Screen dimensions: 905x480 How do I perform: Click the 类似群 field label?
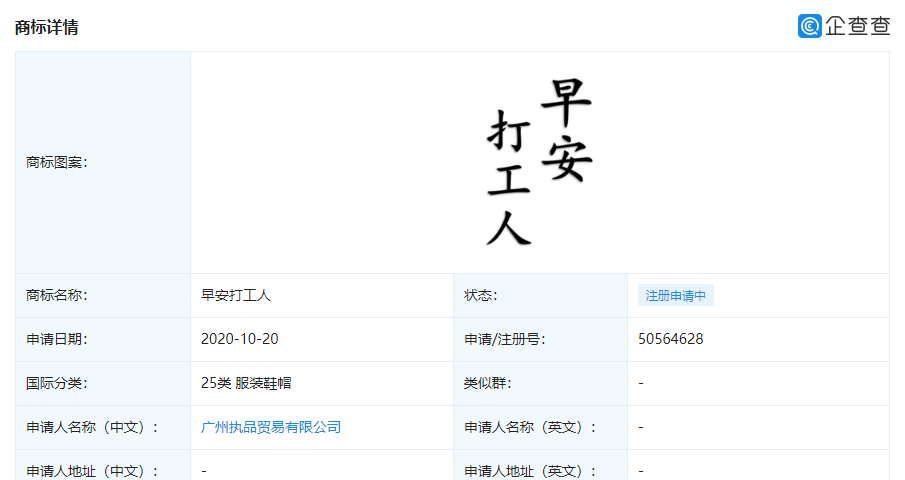[x=487, y=383]
